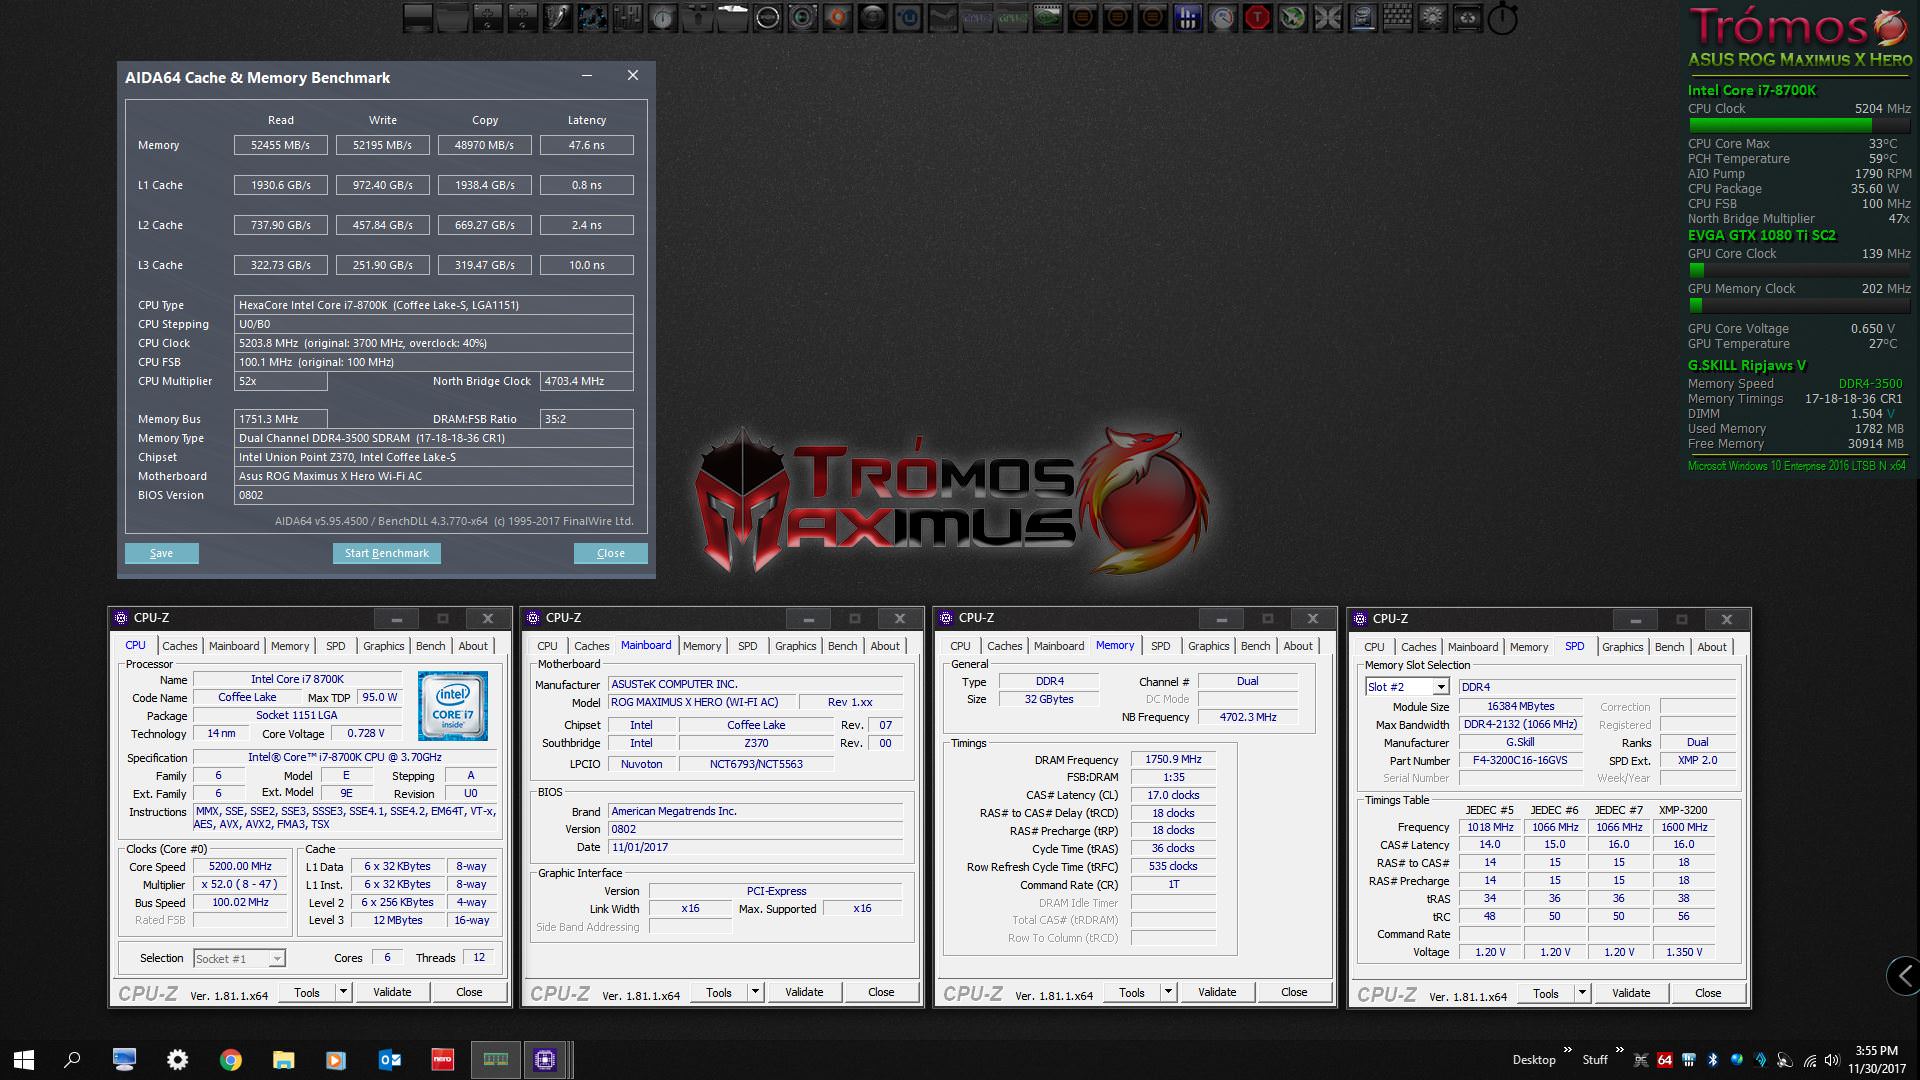Screen dimensions: 1920x1080
Task: Click the jet plane dock icon
Action: (x=1292, y=18)
